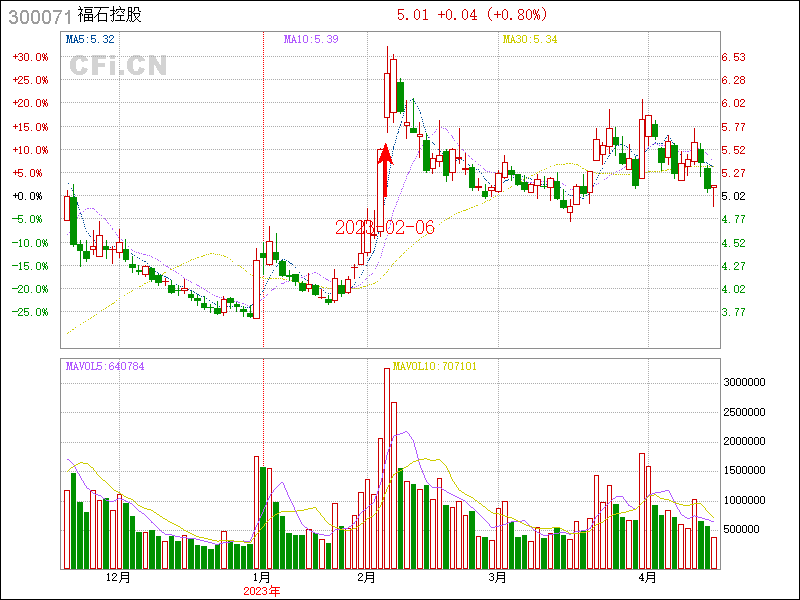Click the MA10:5.39 indicator label
800x600 pixels.
[311, 39]
